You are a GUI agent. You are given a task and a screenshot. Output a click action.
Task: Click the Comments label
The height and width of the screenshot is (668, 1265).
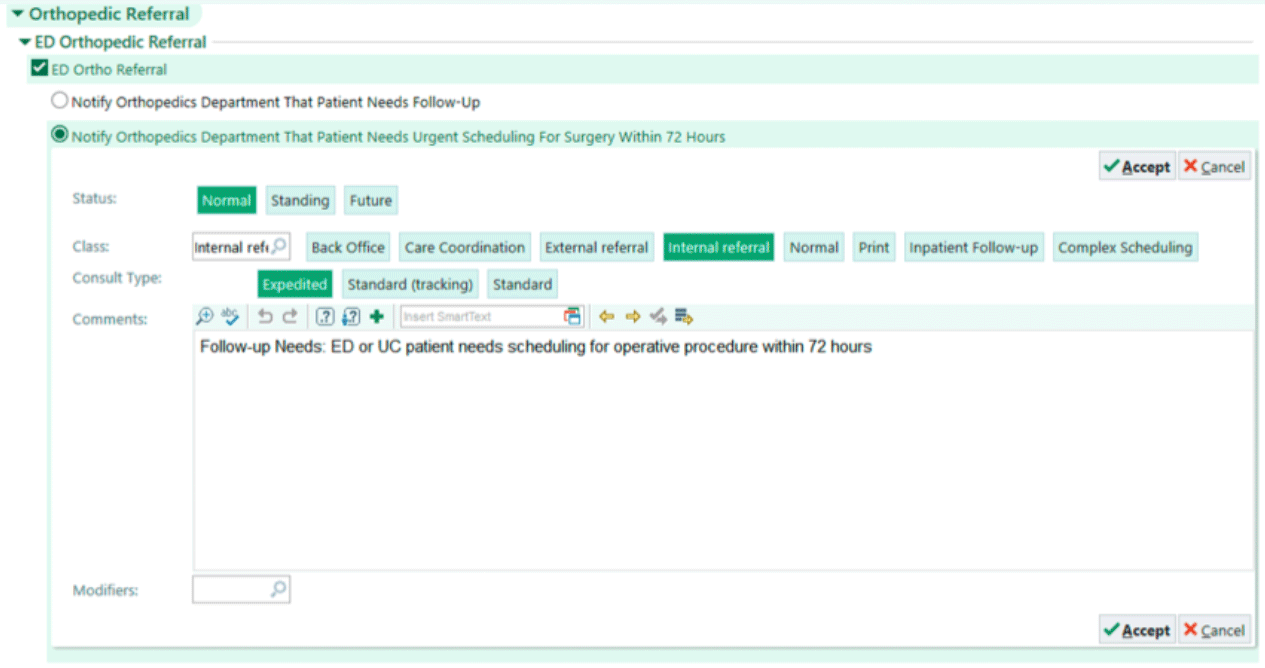click(x=110, y=319)
